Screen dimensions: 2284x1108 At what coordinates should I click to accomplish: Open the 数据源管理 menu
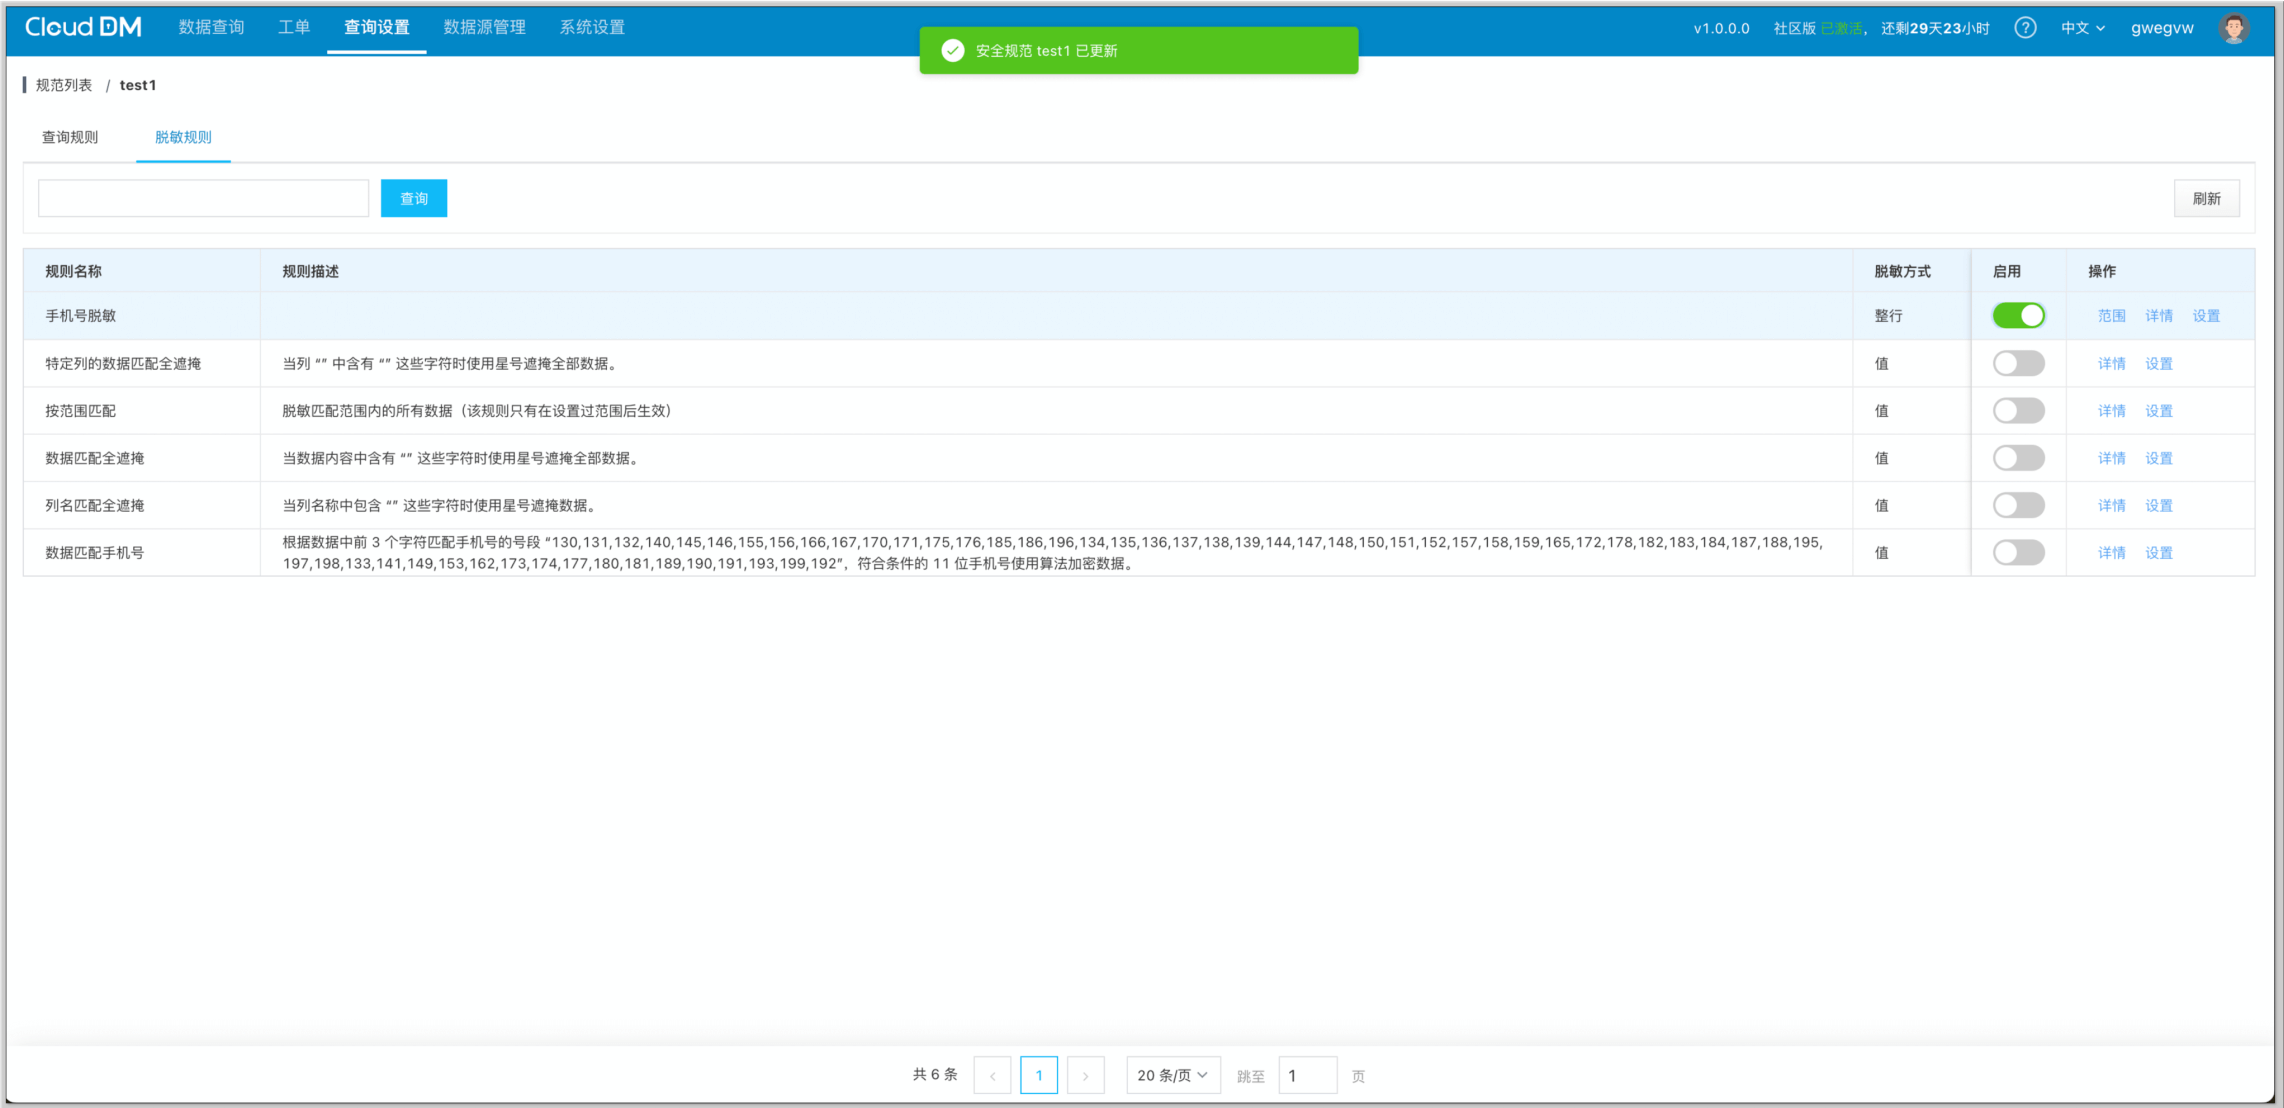484,27
